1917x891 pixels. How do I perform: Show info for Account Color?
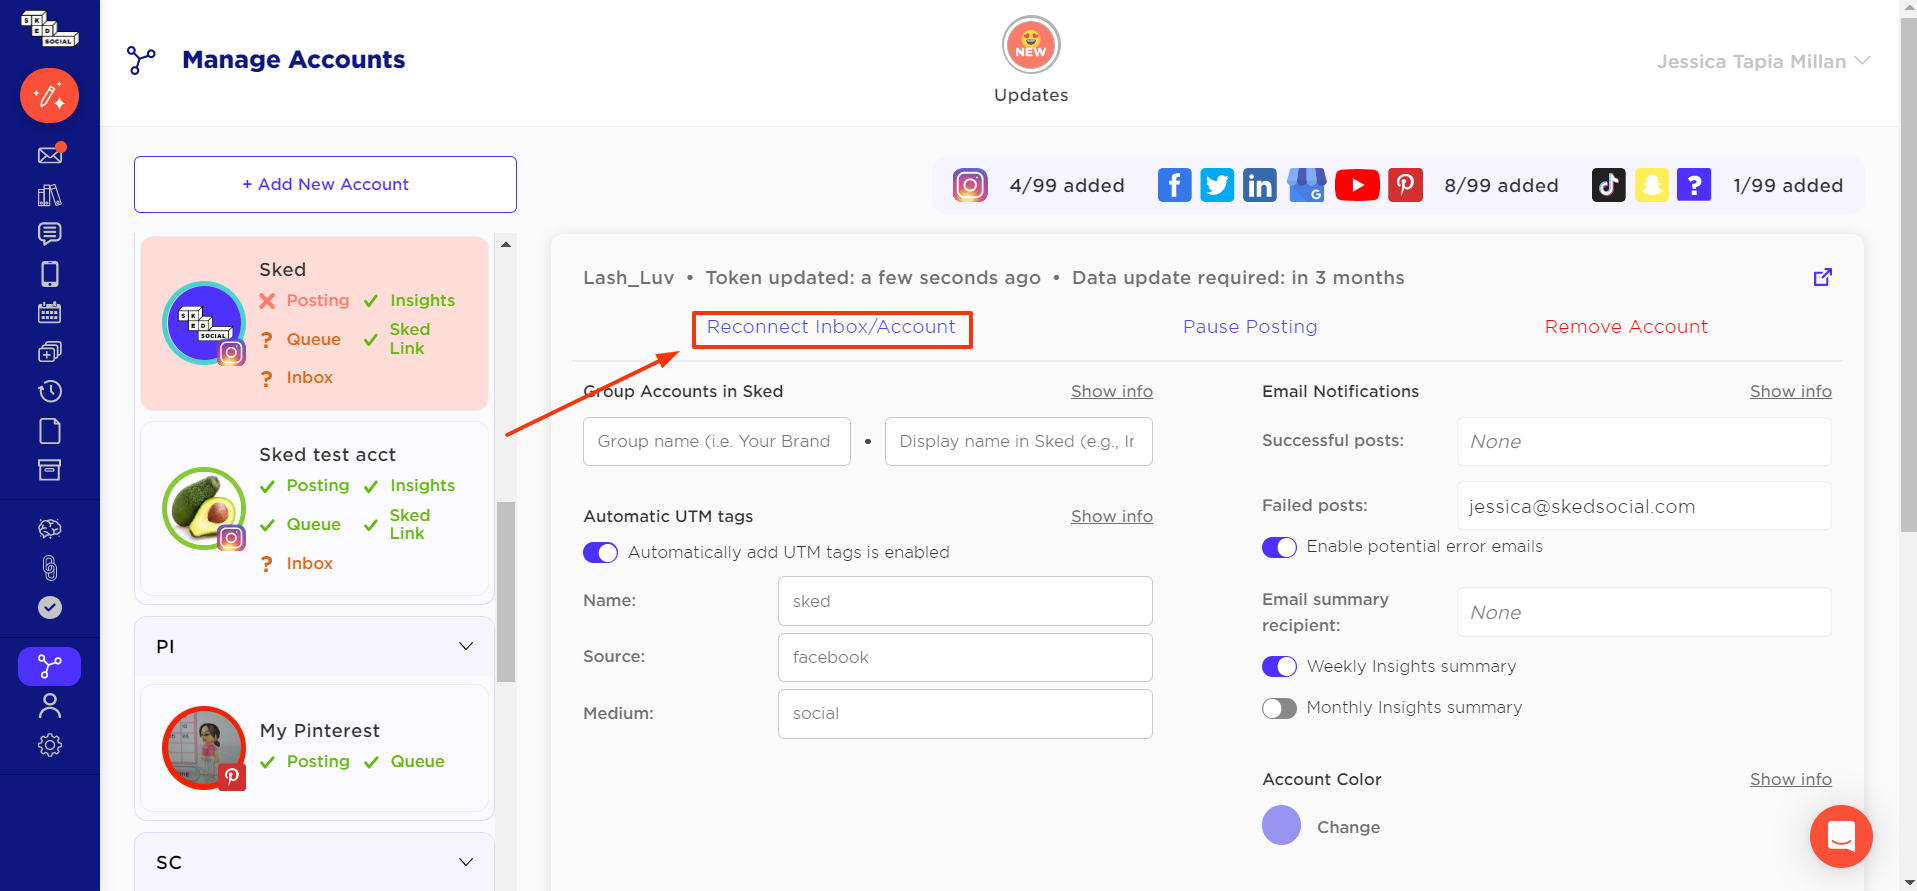1790,779
